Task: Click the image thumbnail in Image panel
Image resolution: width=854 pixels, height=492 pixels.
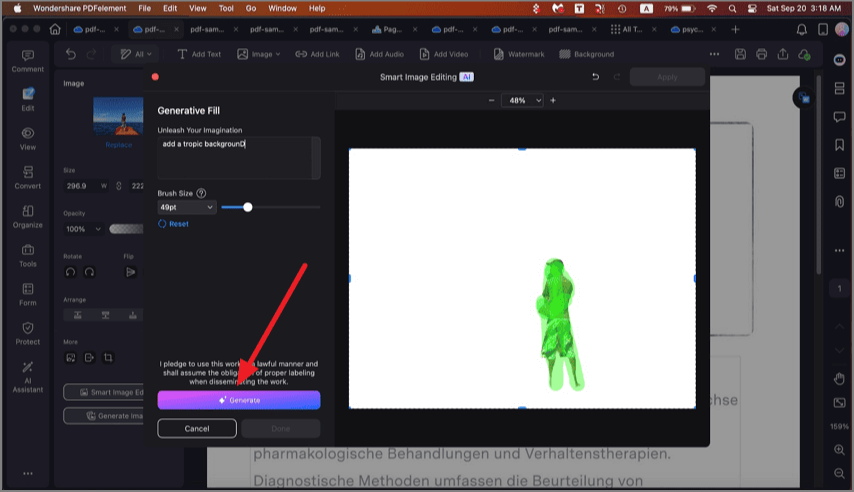Action: [x=118, y=116]
